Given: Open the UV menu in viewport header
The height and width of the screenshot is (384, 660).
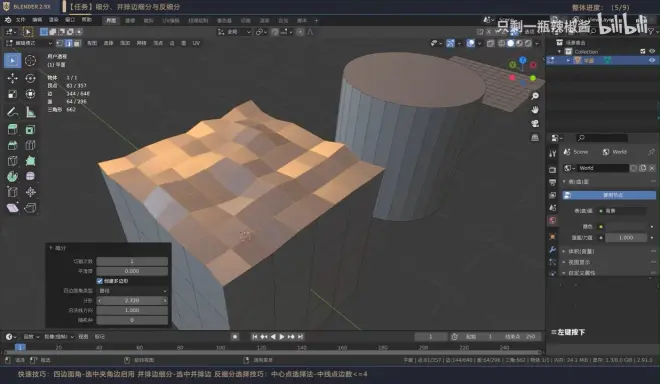Looking at the screenshot, I should click(196, 43).
